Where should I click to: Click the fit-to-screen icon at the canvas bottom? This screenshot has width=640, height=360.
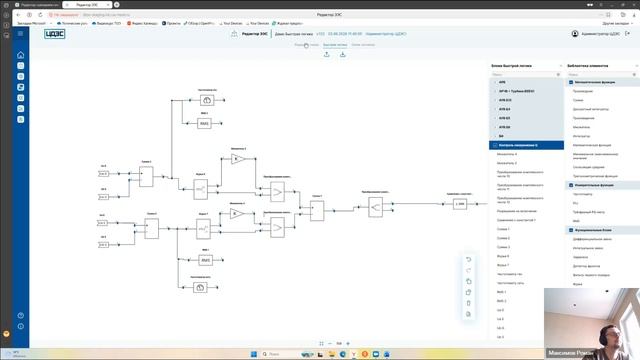pos(321,344)
